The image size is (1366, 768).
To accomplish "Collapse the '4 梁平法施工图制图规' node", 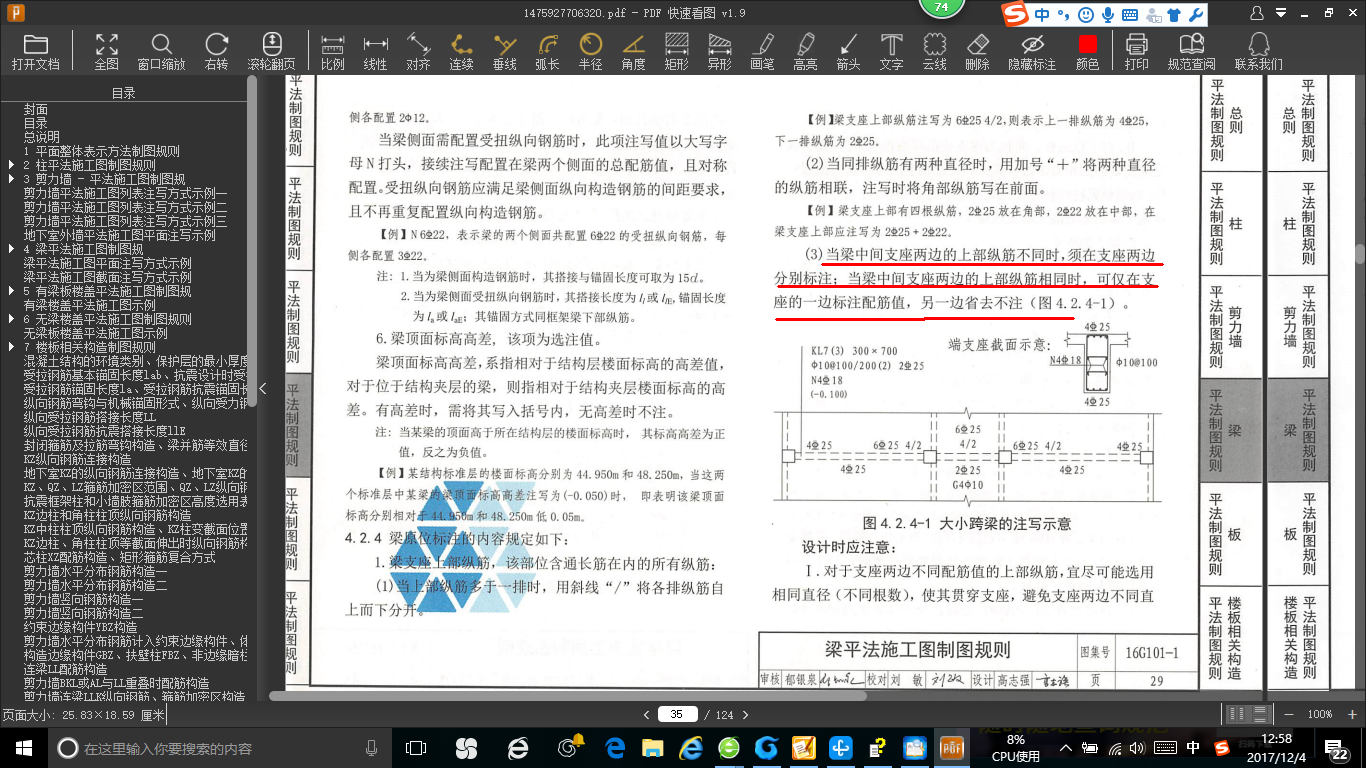I will (12, 249).
